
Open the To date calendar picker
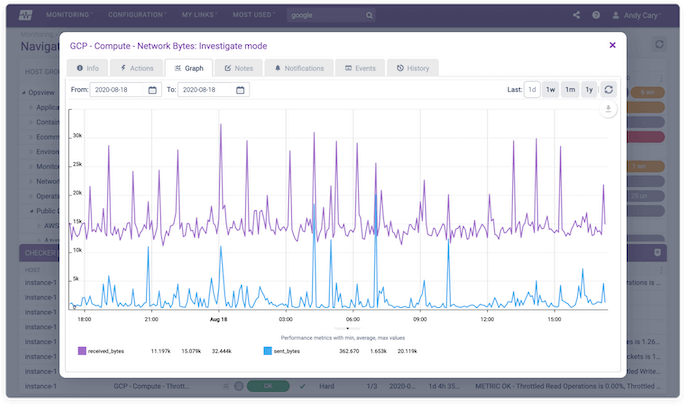coord(241,90)
